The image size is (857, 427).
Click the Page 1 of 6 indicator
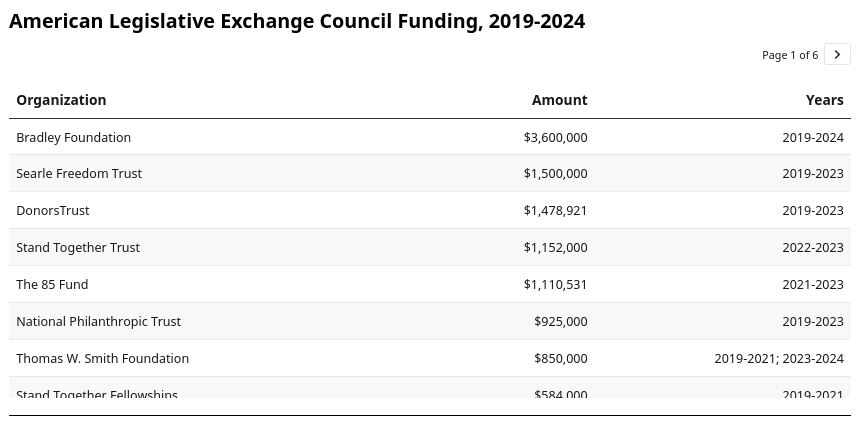pyautogui.click(x=790, y=55)
